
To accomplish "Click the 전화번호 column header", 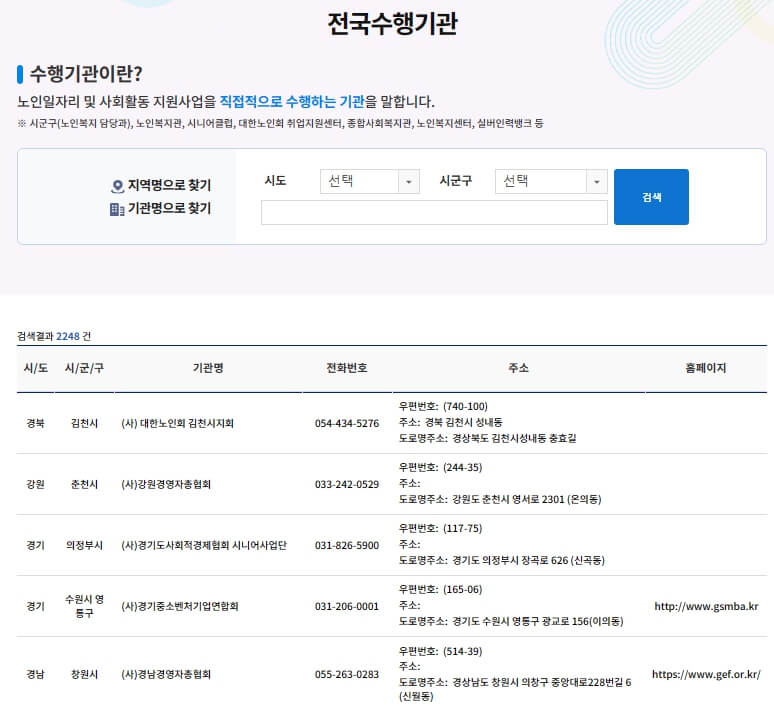I will (x=347, y=368).
